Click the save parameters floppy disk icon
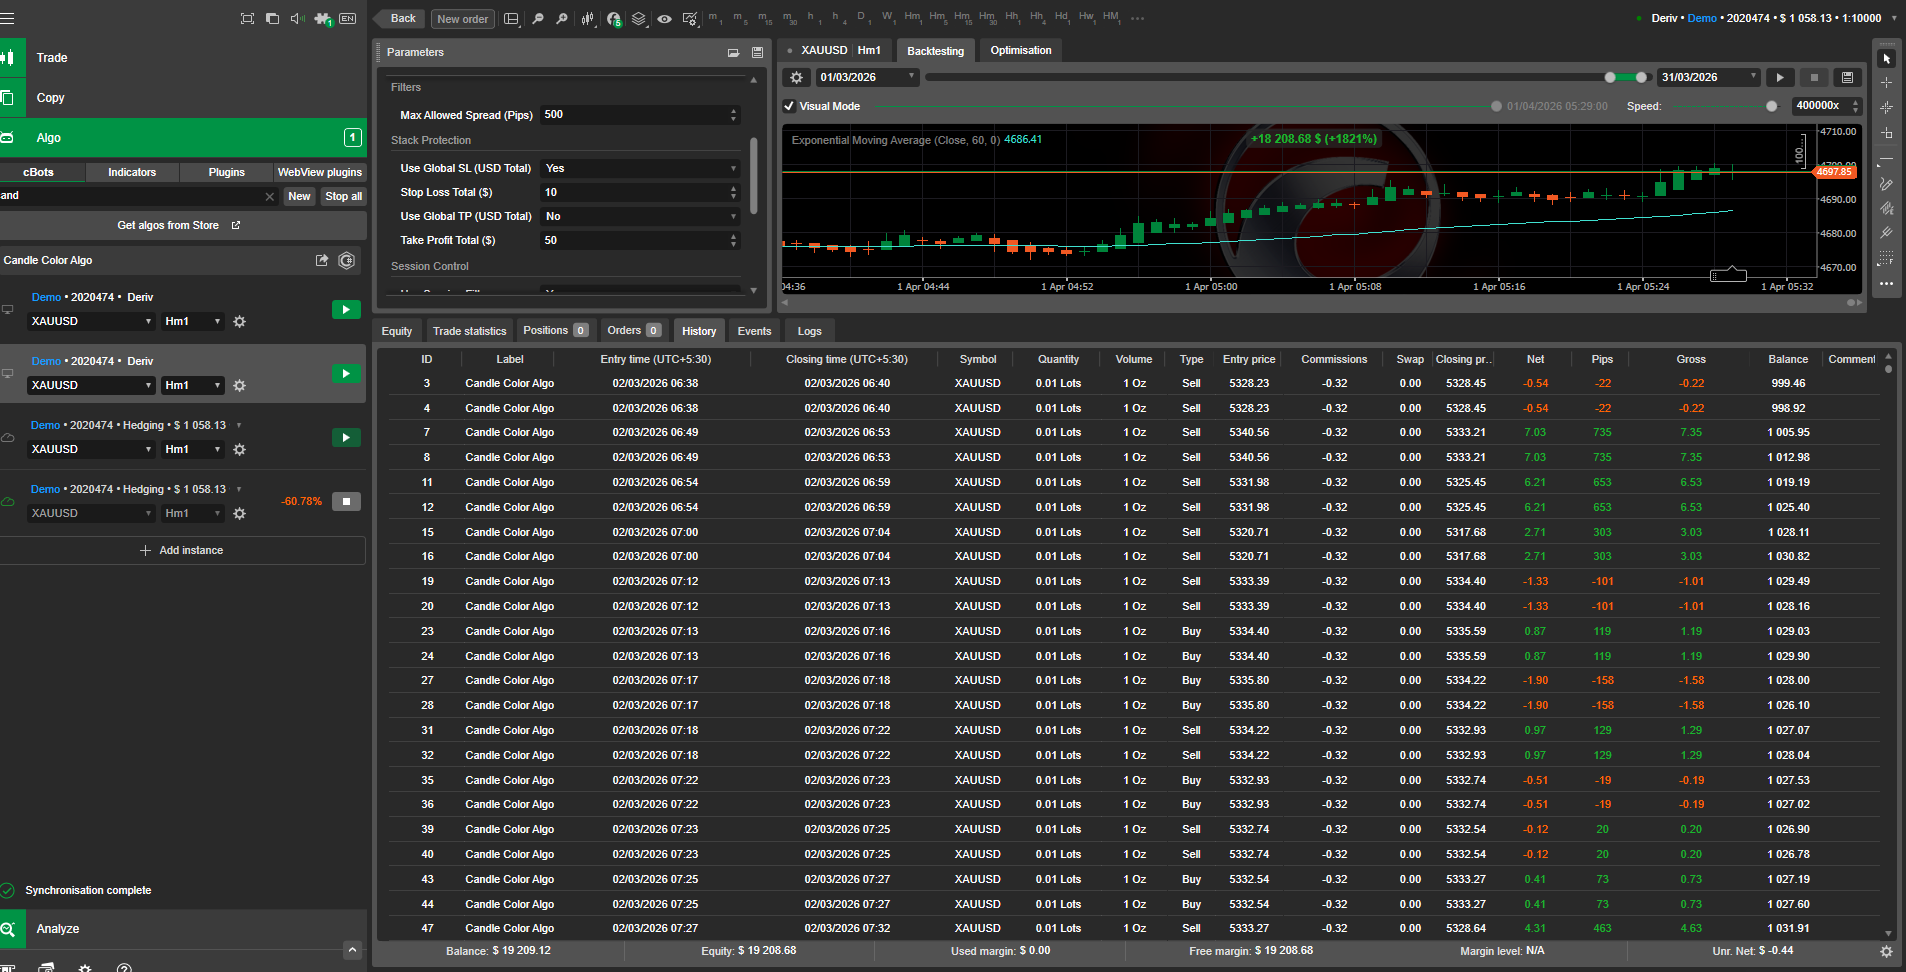This screenshot has width=1906, height=972. click(x=757, y=52)
